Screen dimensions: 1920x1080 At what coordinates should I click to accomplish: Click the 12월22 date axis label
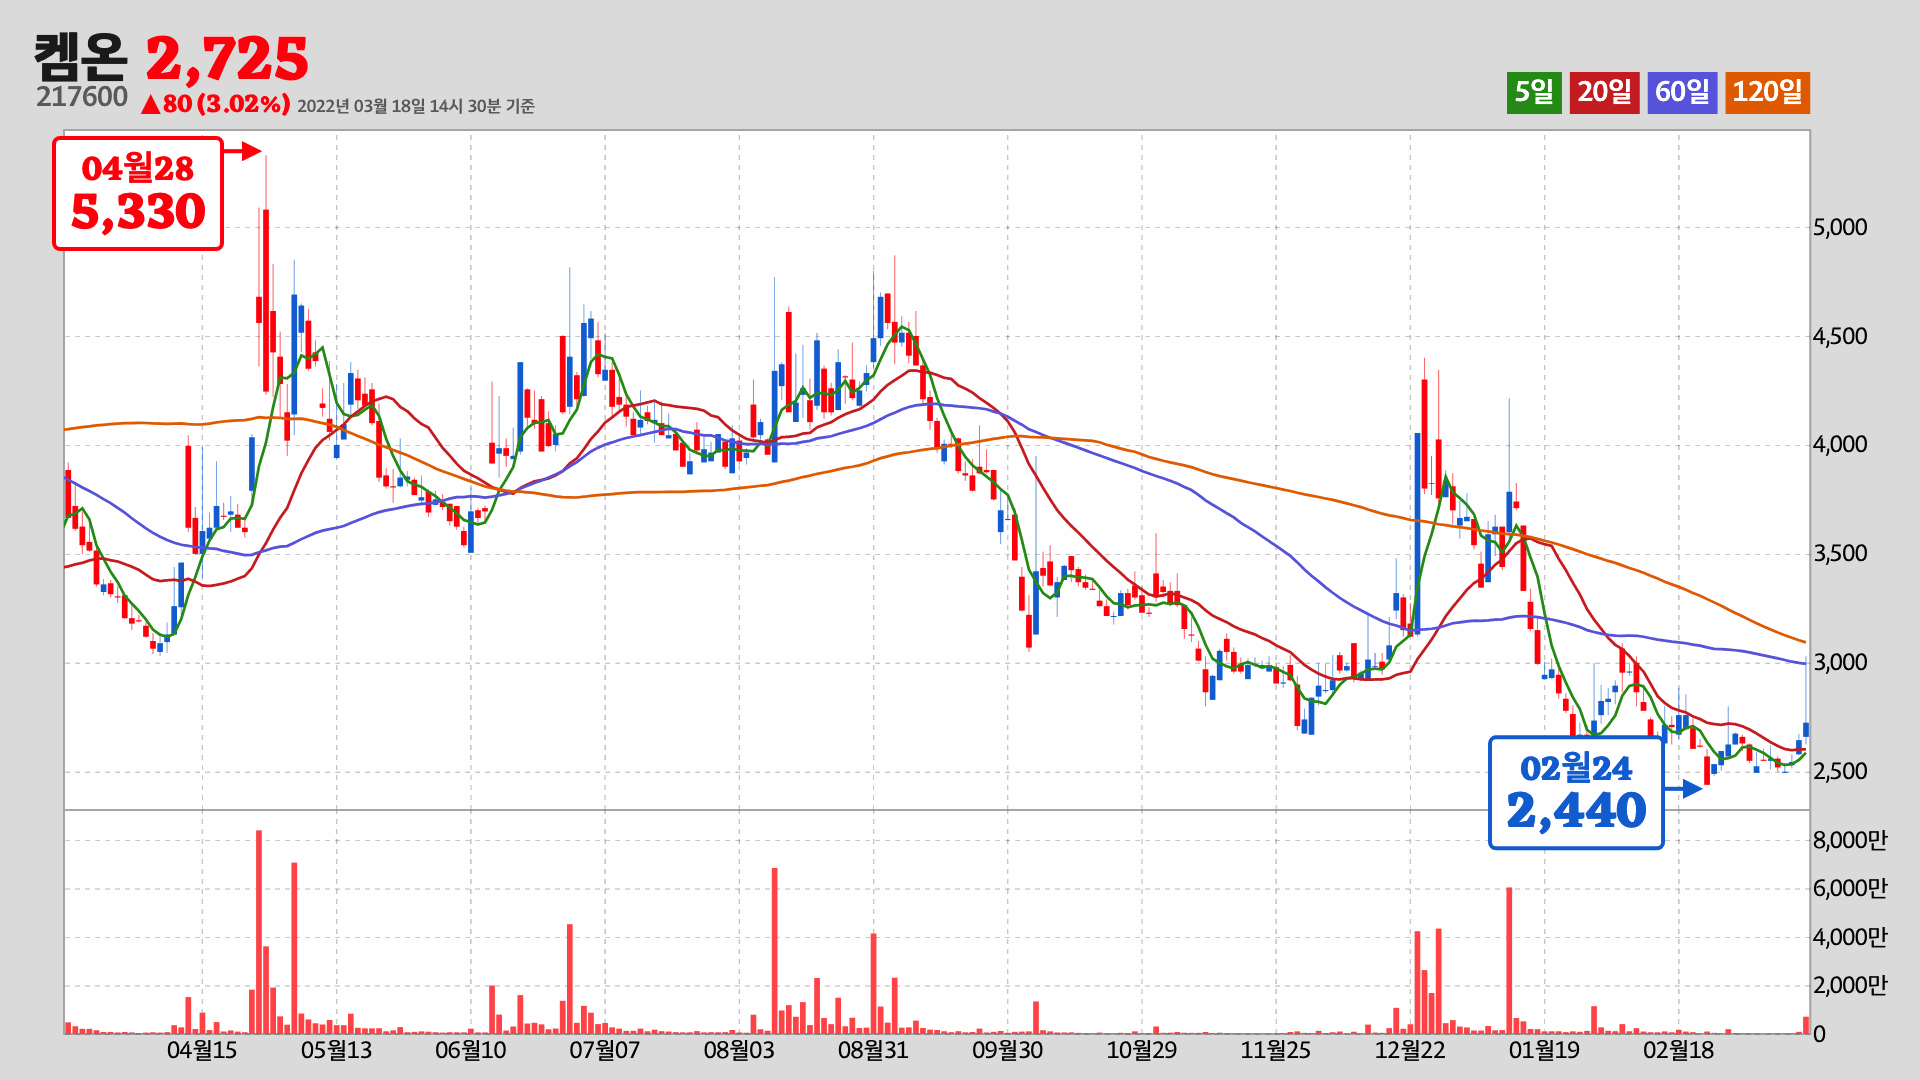pos(1410,1051)
